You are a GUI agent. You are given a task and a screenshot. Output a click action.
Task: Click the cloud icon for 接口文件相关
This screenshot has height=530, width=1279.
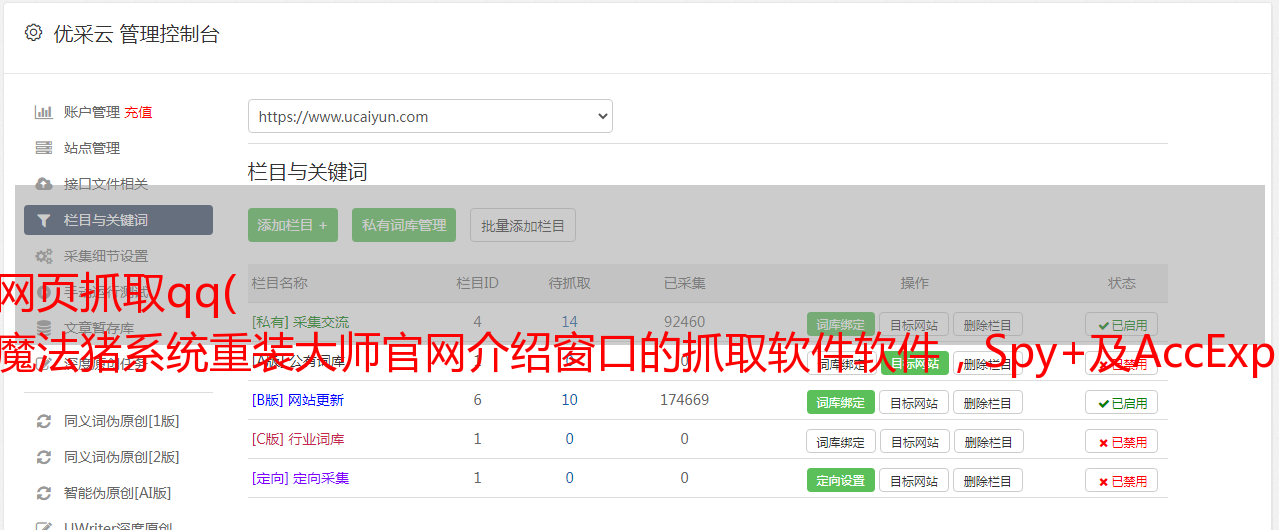[44, 184]
